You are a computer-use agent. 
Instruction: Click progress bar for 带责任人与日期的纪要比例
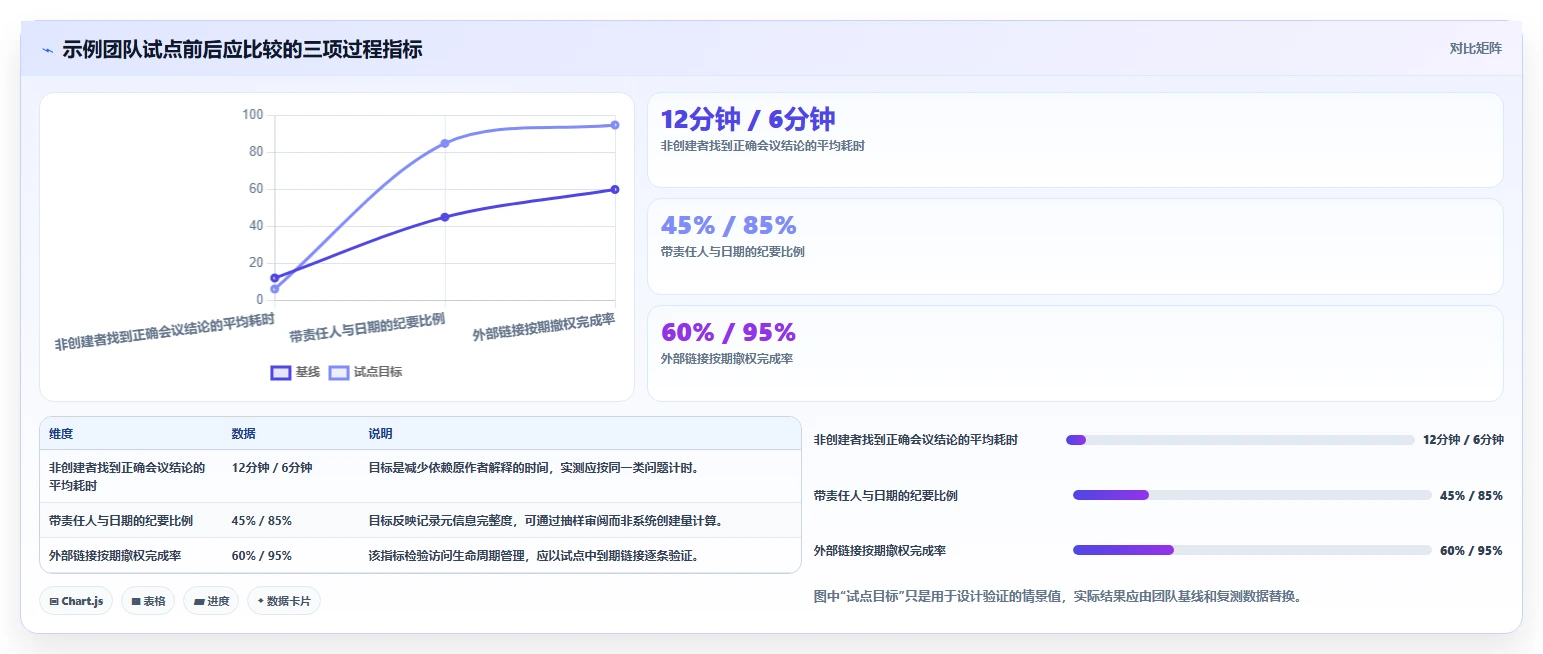pos(1252,495)
